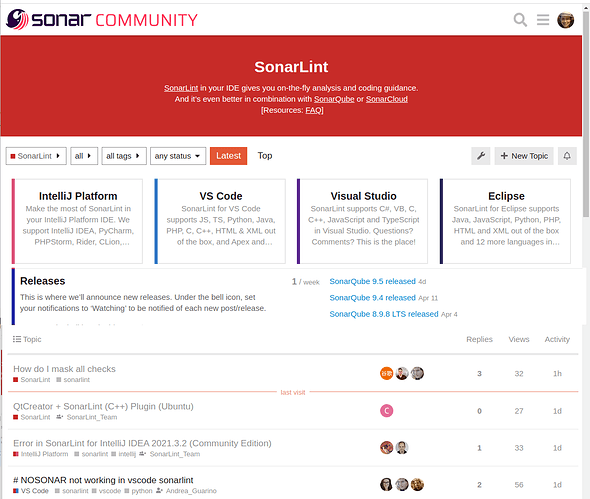Click the orange avatar on 'How do I mask all checks'

(x=386, y=373)
